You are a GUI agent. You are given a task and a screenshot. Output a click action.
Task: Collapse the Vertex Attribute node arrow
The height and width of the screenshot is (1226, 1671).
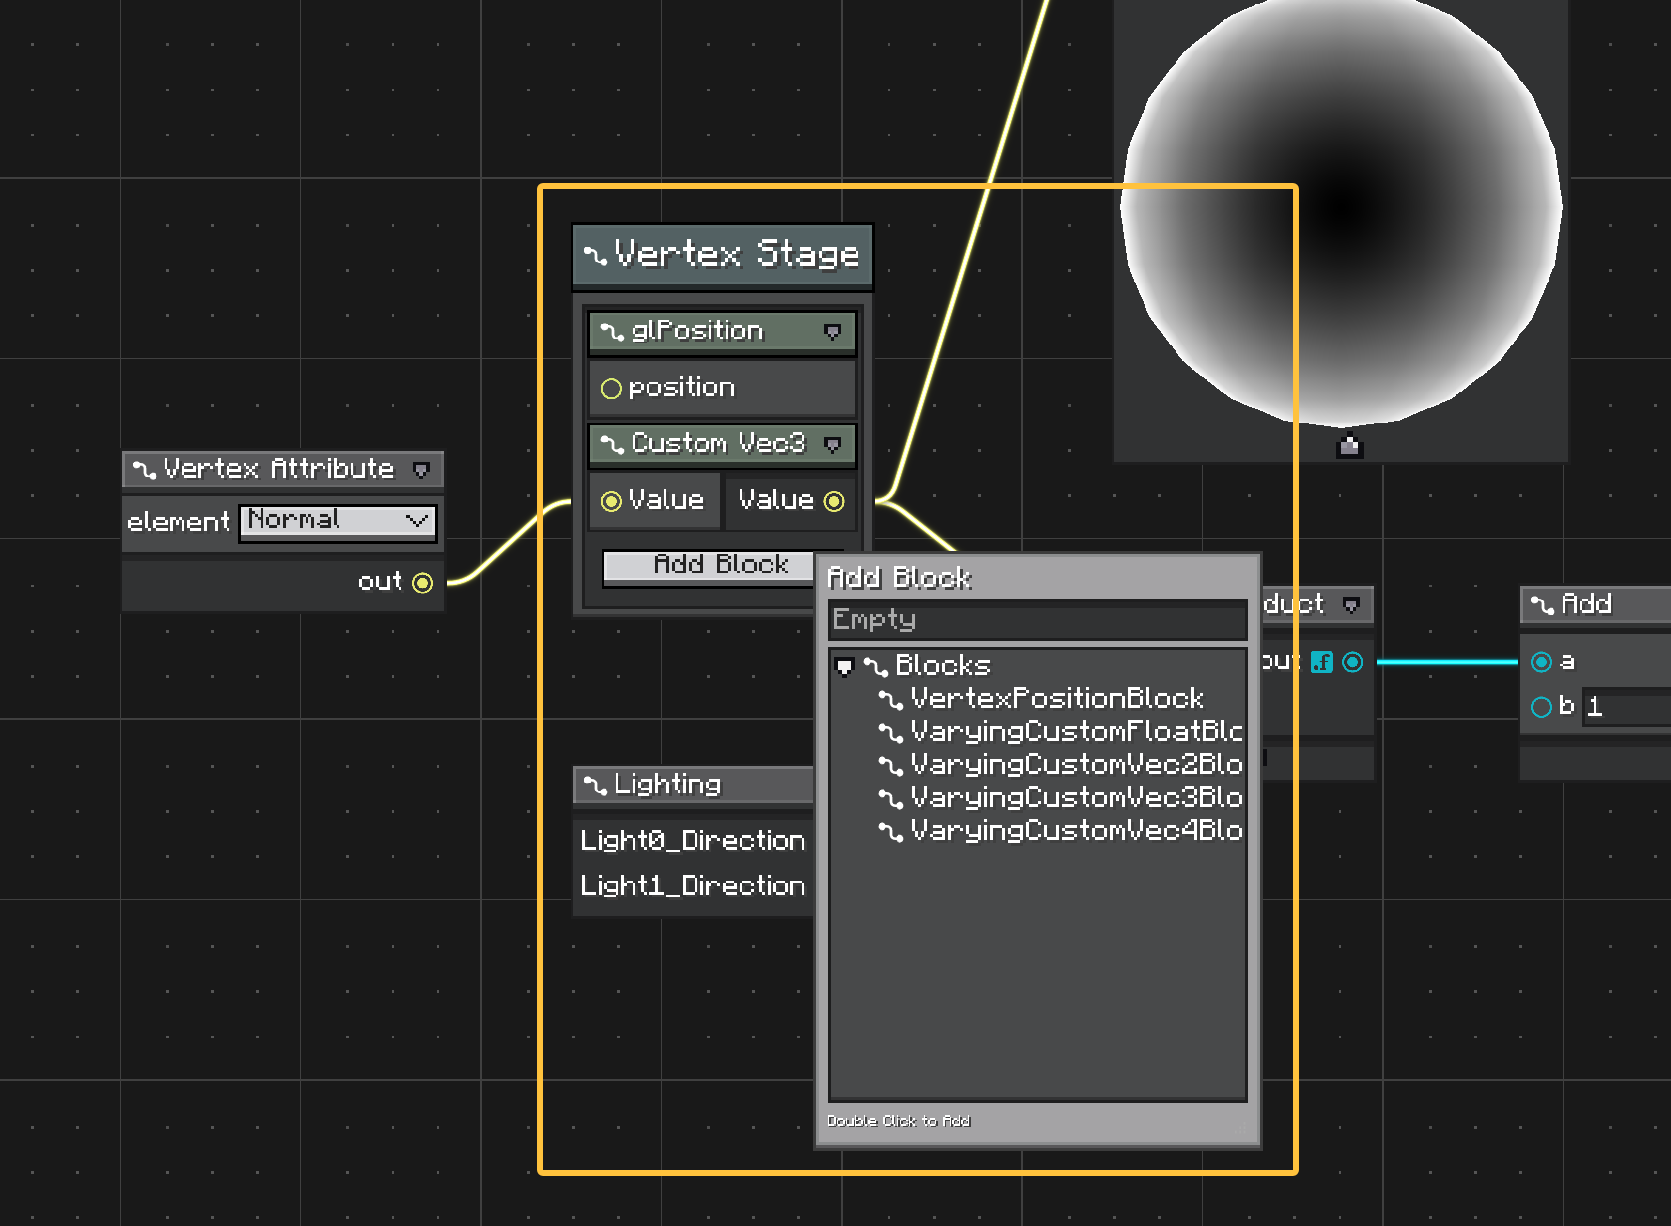pyautogui.click(x=421, y=470)
